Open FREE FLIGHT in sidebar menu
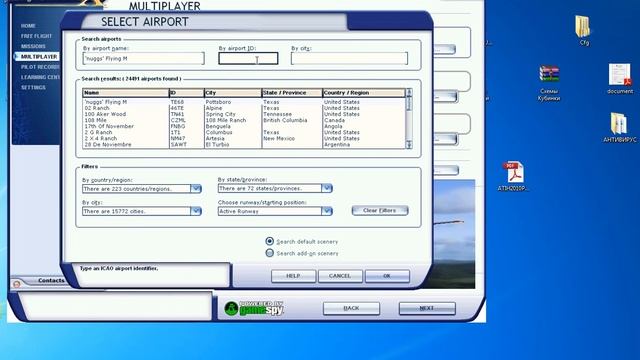Screen dimensions: 640x360 pos(36,36)
